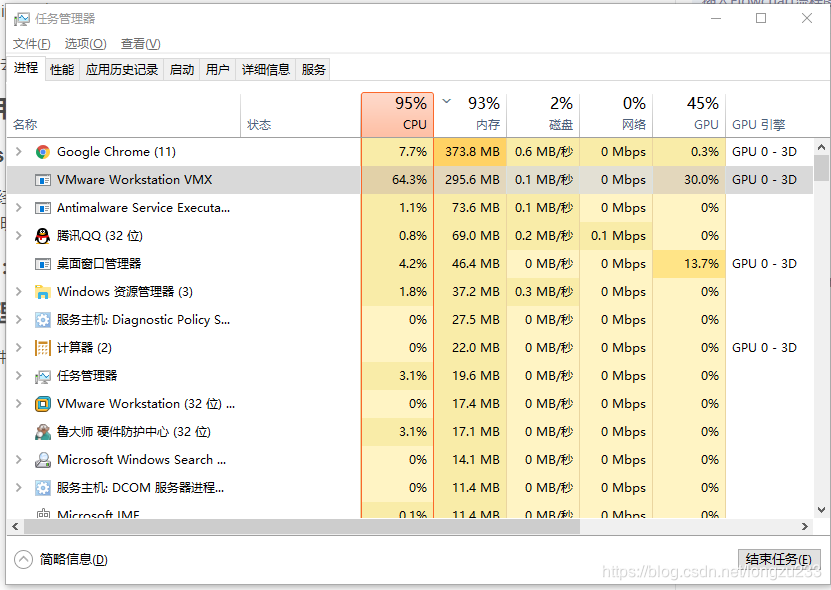
Task: Click the horizontal scrollbar right arrow
Action: coord(805,526)
